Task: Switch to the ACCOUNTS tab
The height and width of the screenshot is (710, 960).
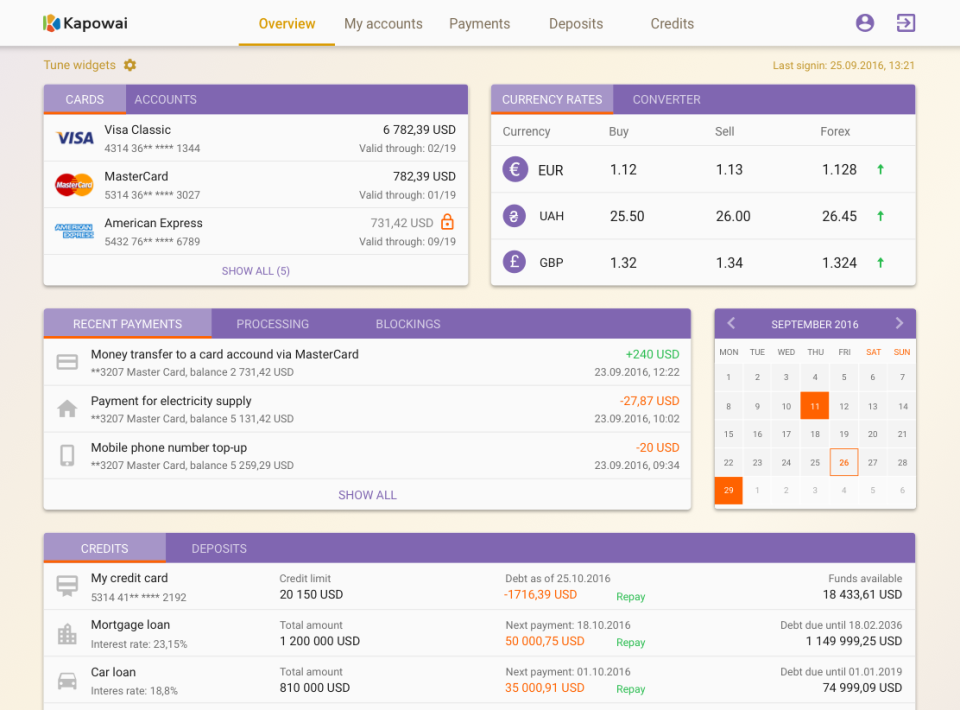Action: point(165,99)
